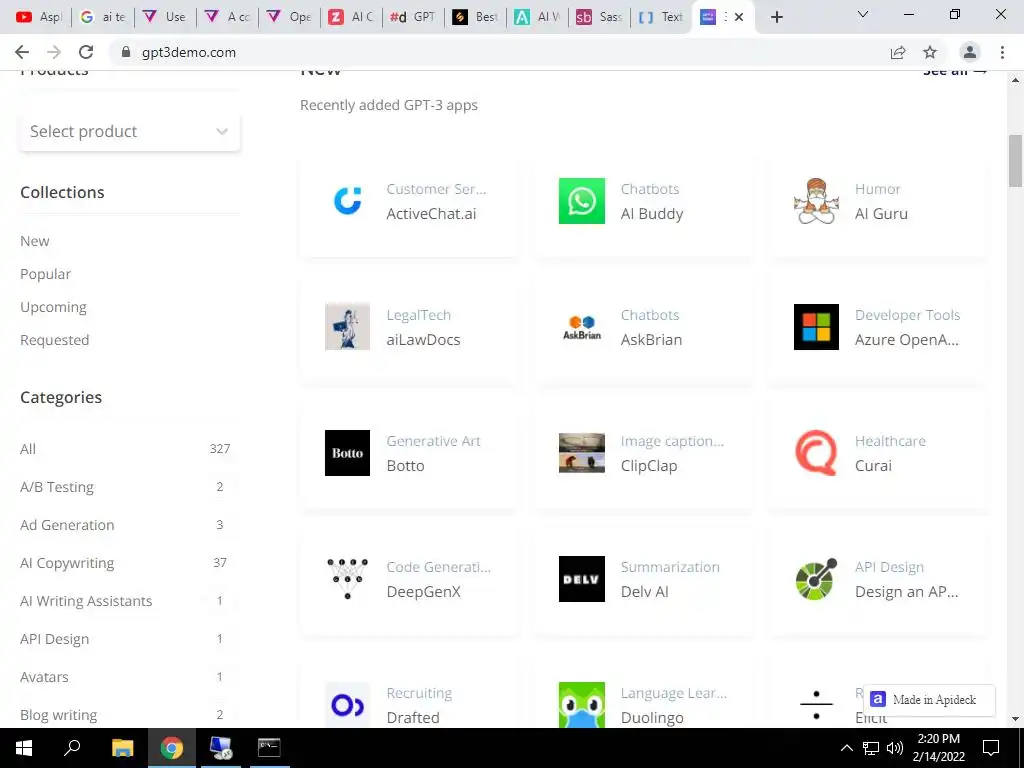The height and width of the screenshot is (768, 1024).
Task: Click the taskbar search magnifier
Action: tap(72, 748)
